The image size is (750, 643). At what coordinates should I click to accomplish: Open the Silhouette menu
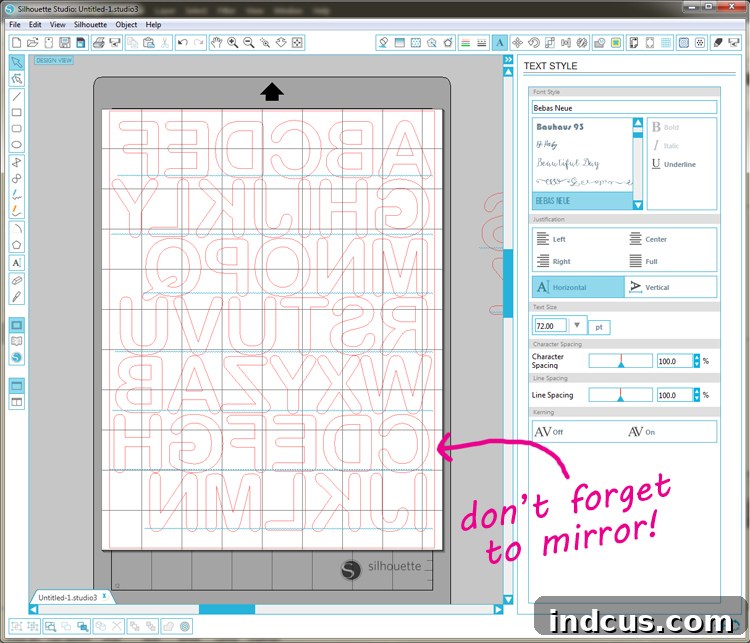[x=90, y=24]
